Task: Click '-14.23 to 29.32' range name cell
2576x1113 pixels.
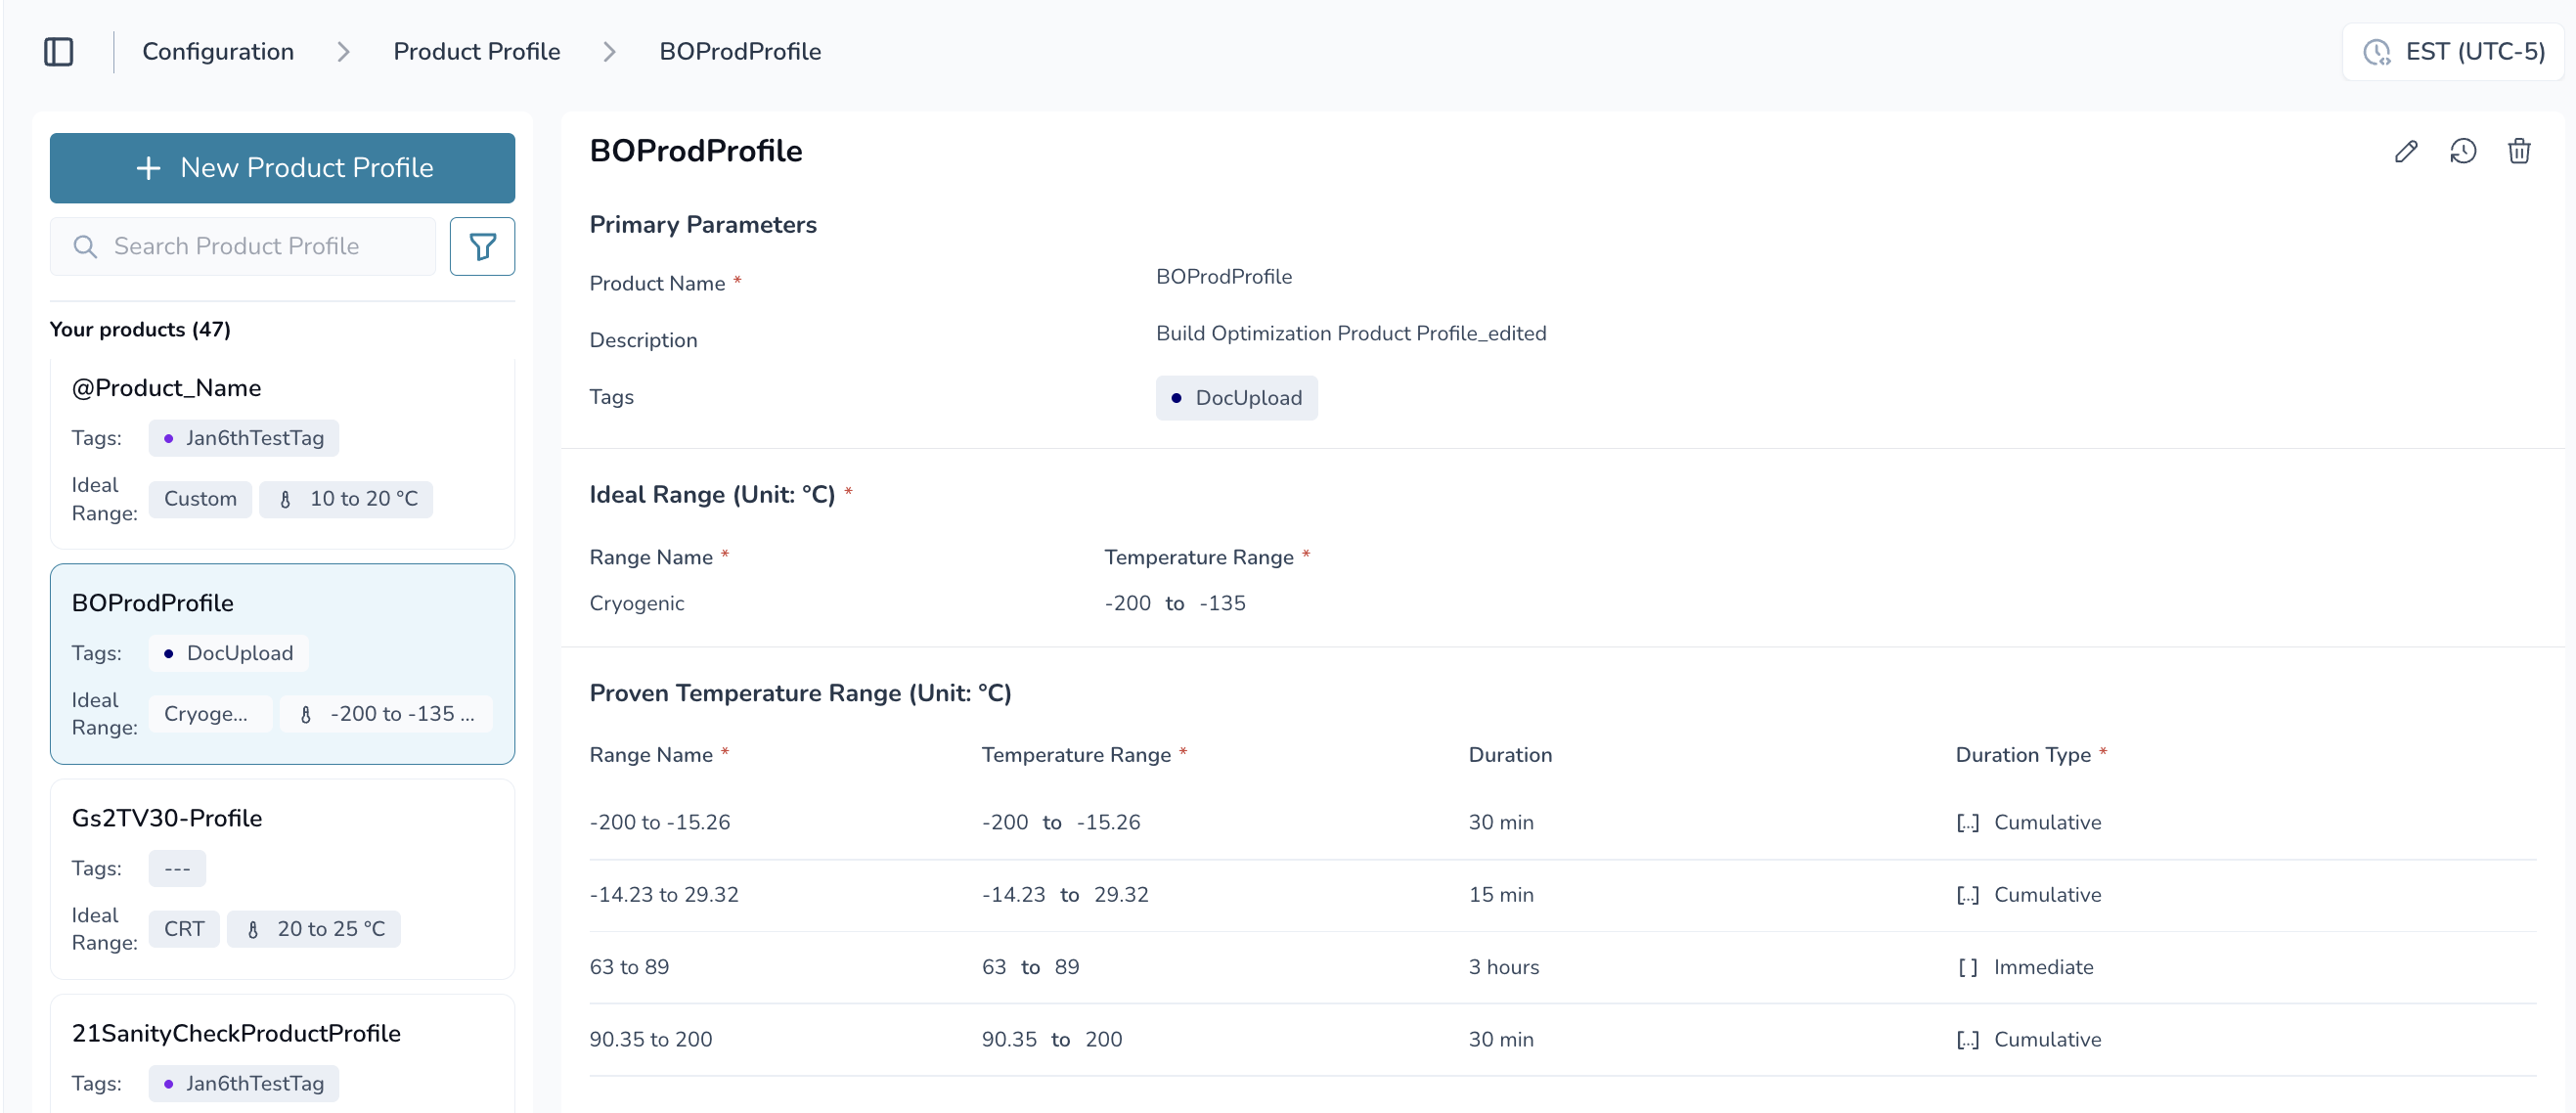Action: [x=664, y=895]
